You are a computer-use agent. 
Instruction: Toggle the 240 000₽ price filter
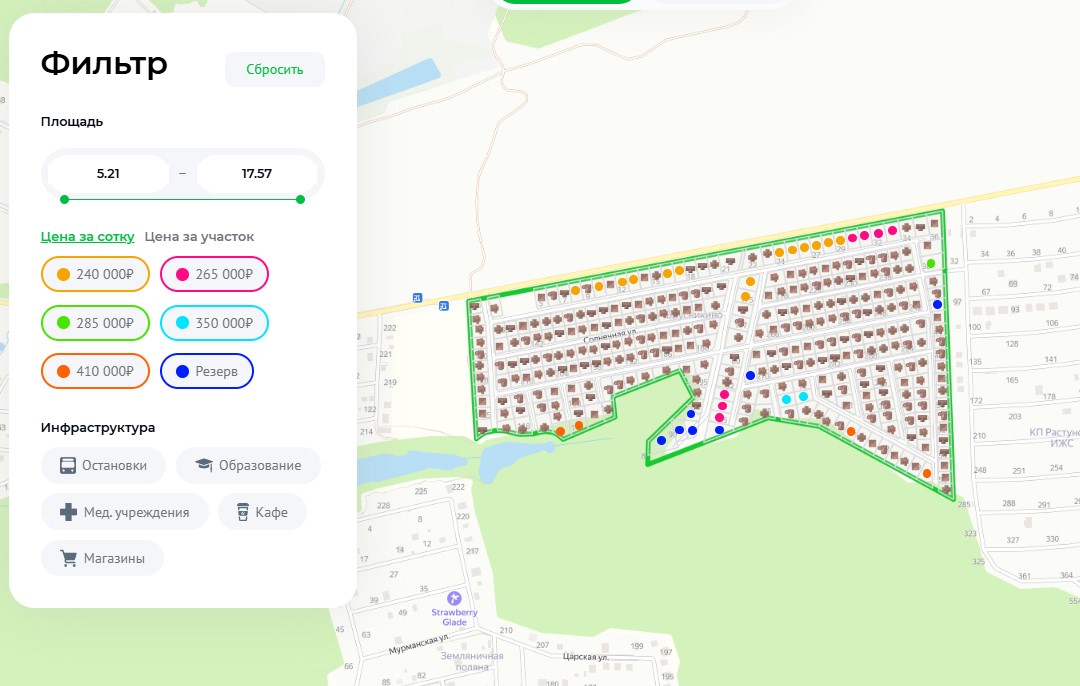pyautogui.click(x=95, y=274)
